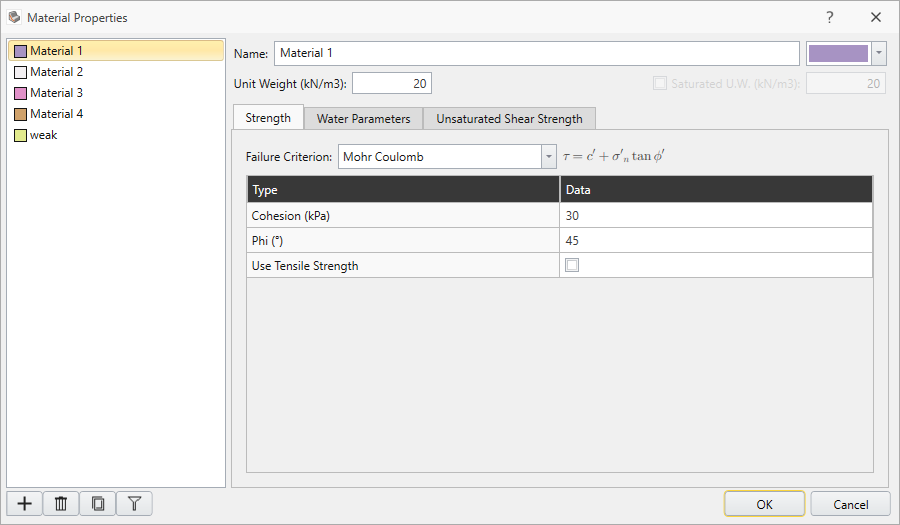Click the filter materials funnel icon
Viewport: 900px width, 525px height.
tap(134, 504)
